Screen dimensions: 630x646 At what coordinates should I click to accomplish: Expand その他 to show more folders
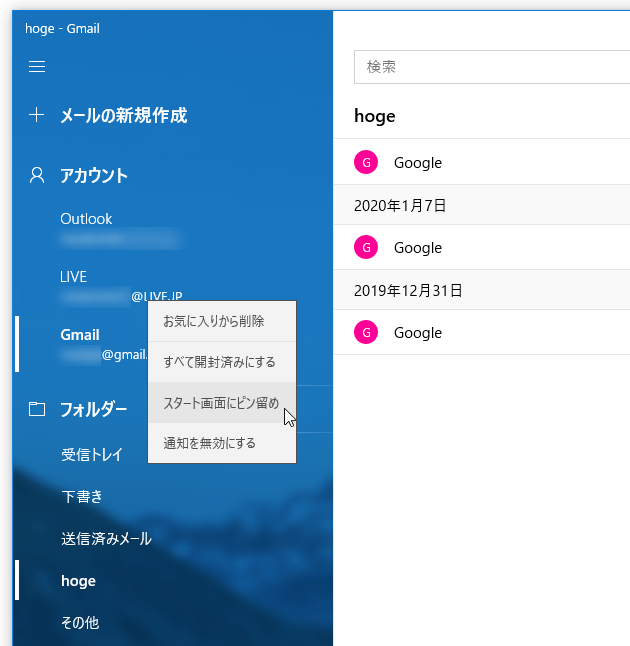point(80,623)
